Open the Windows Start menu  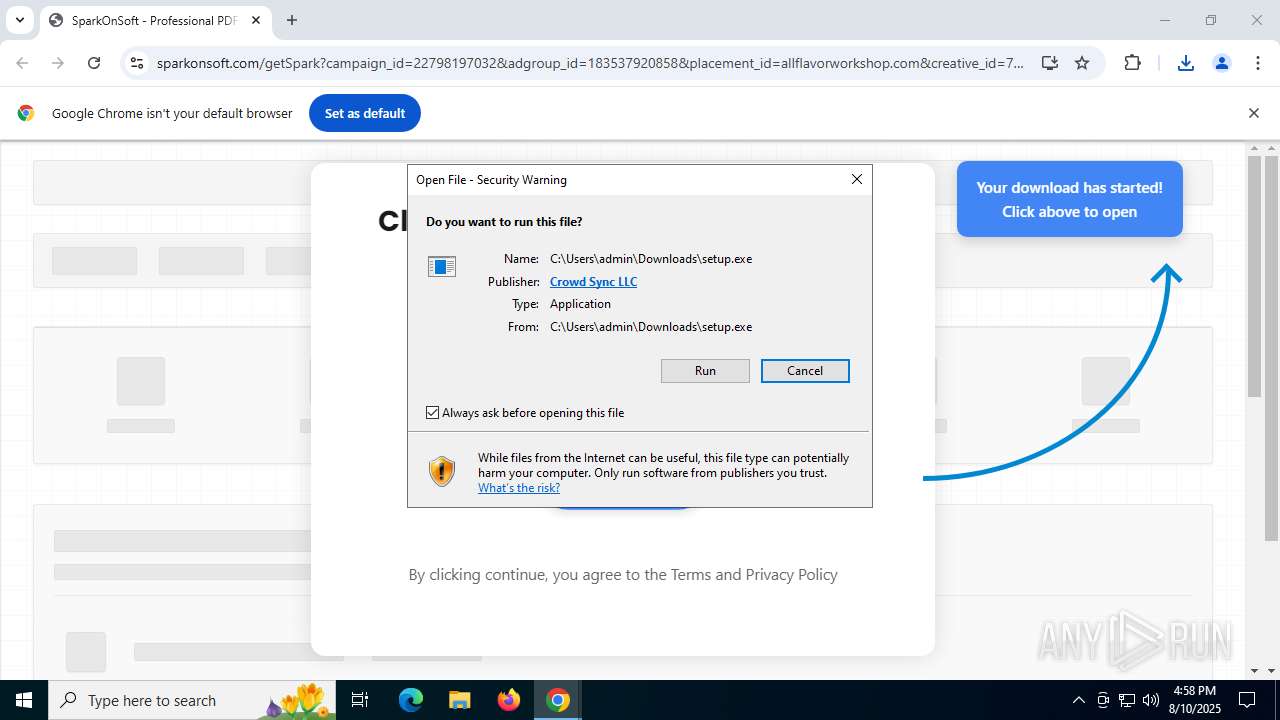(24, 700)
